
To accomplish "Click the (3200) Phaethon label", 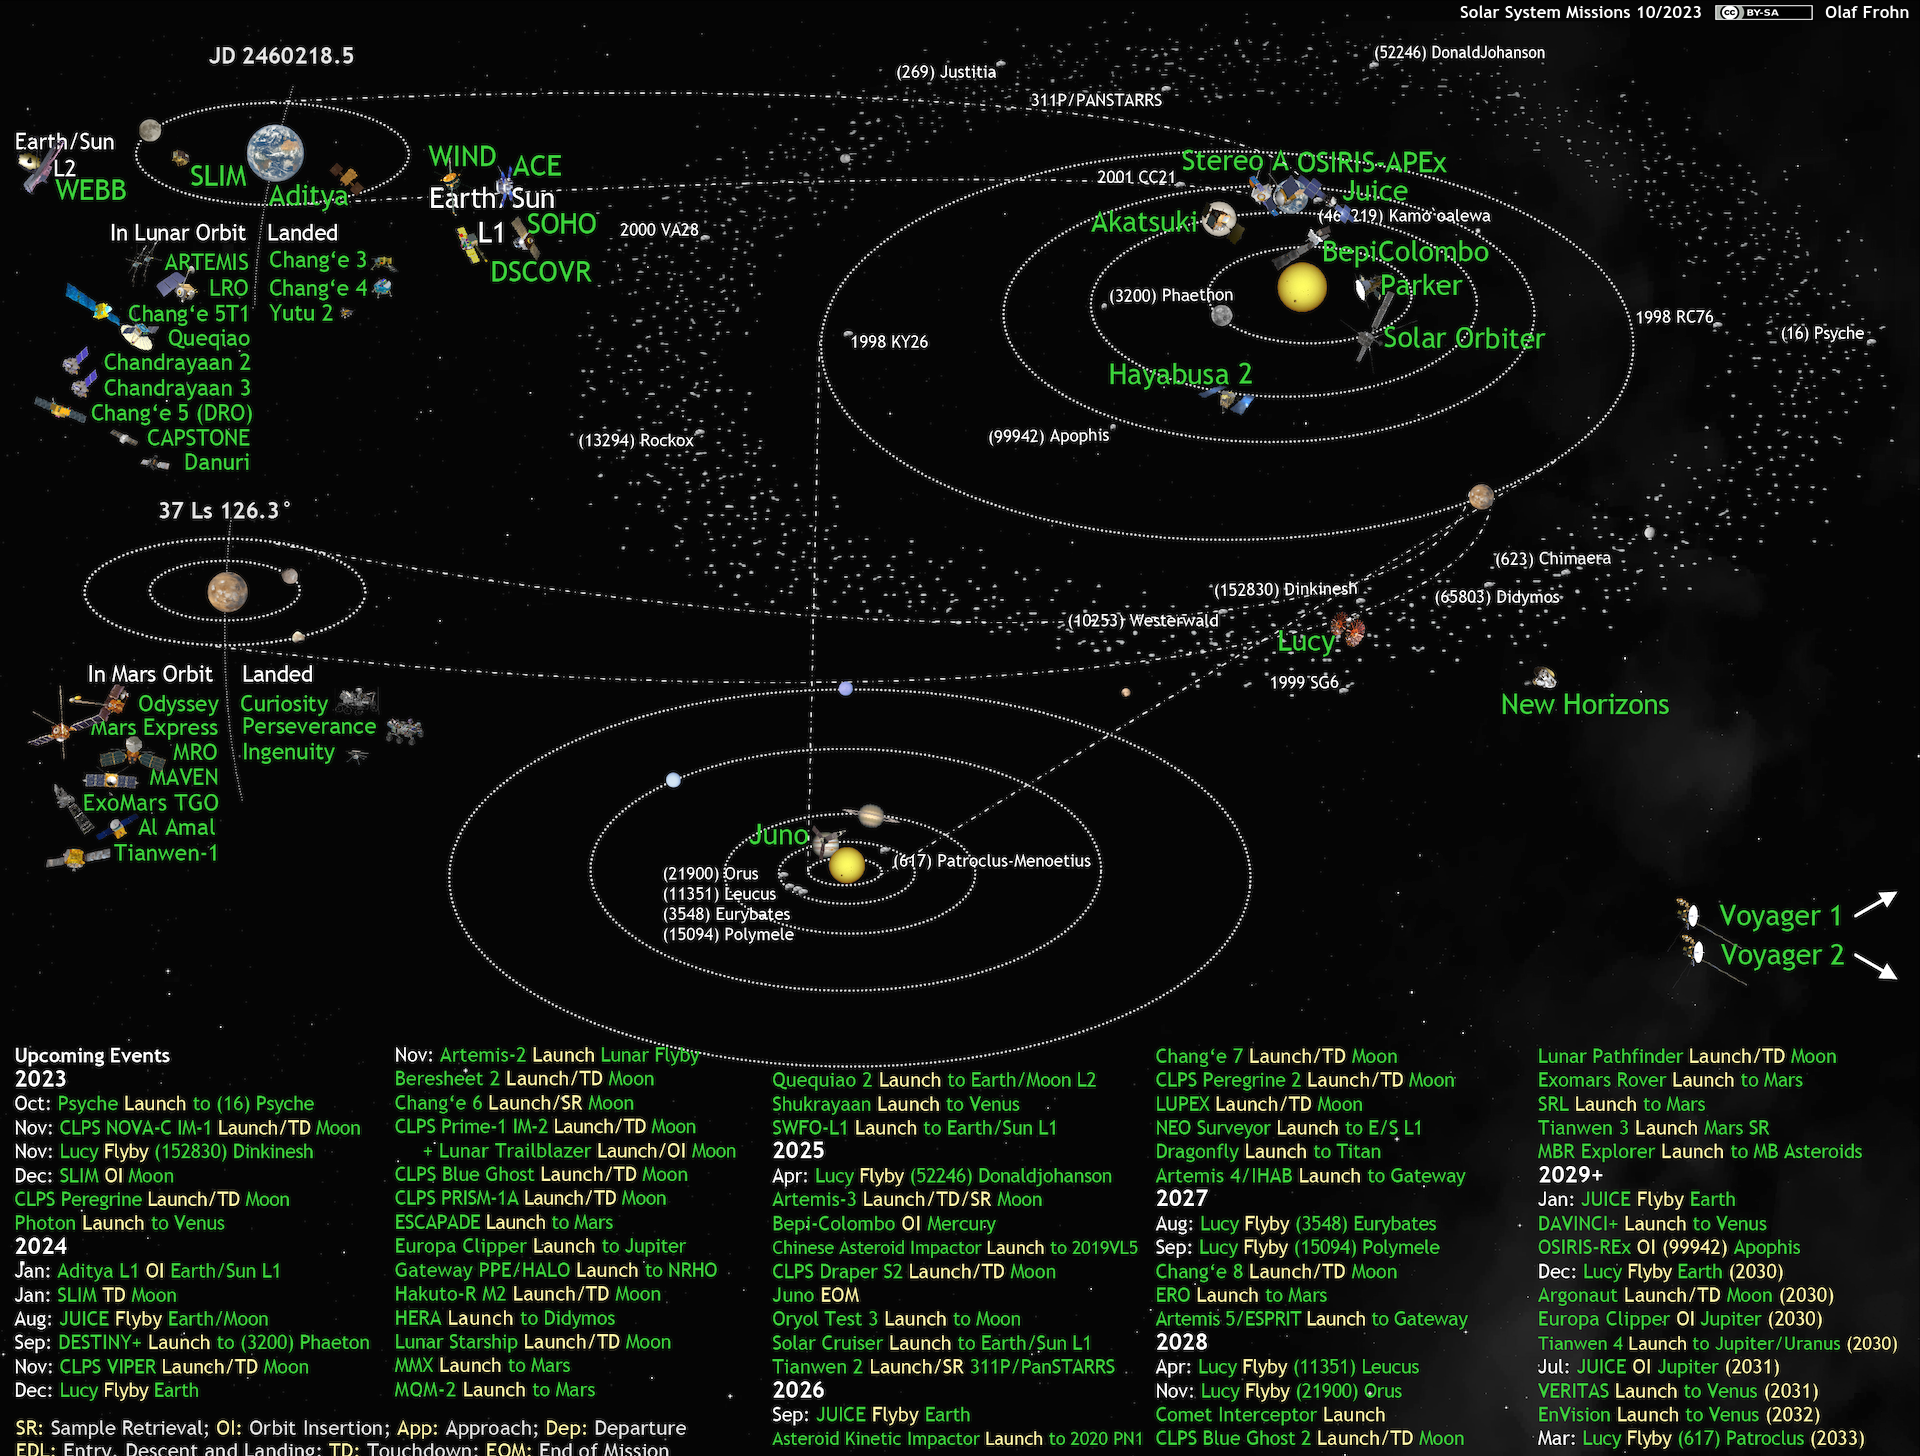I will [x=1171, y=295].
